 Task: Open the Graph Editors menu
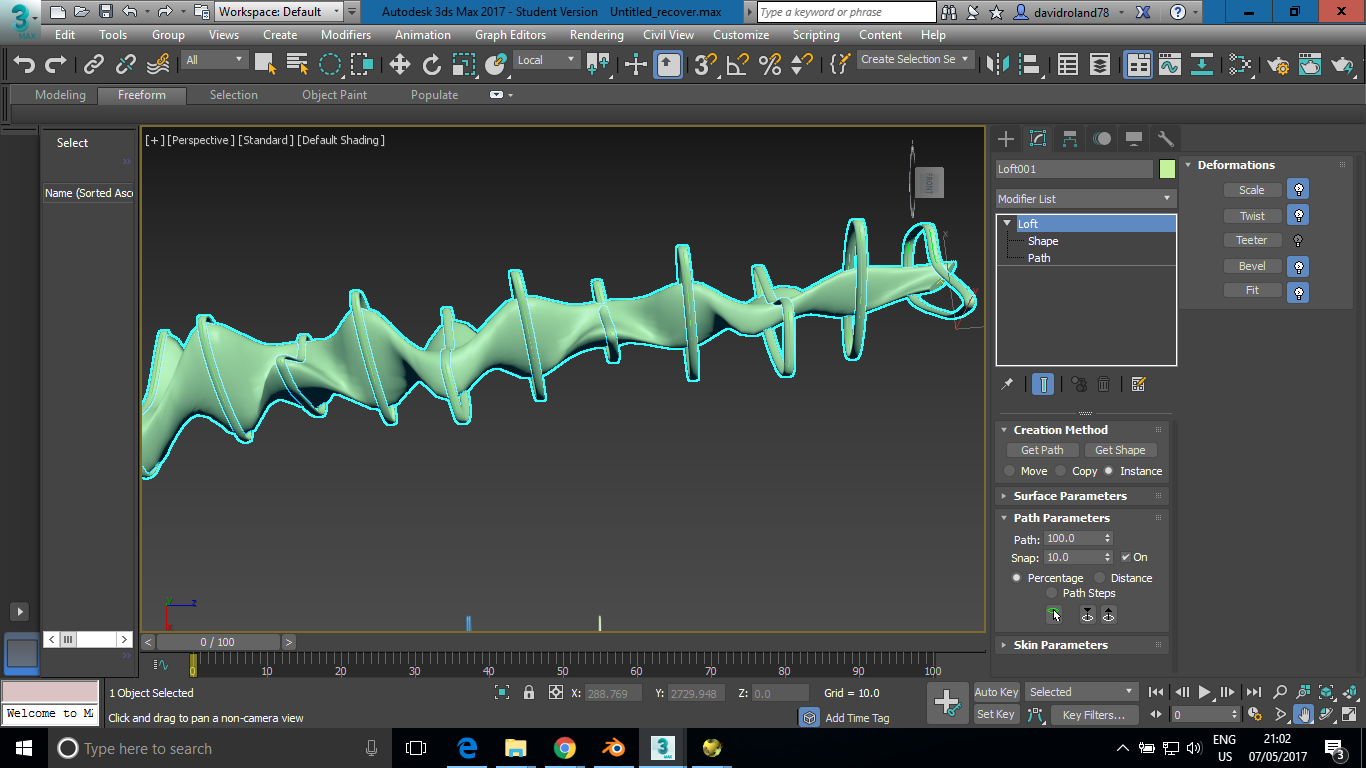[510, 34]
